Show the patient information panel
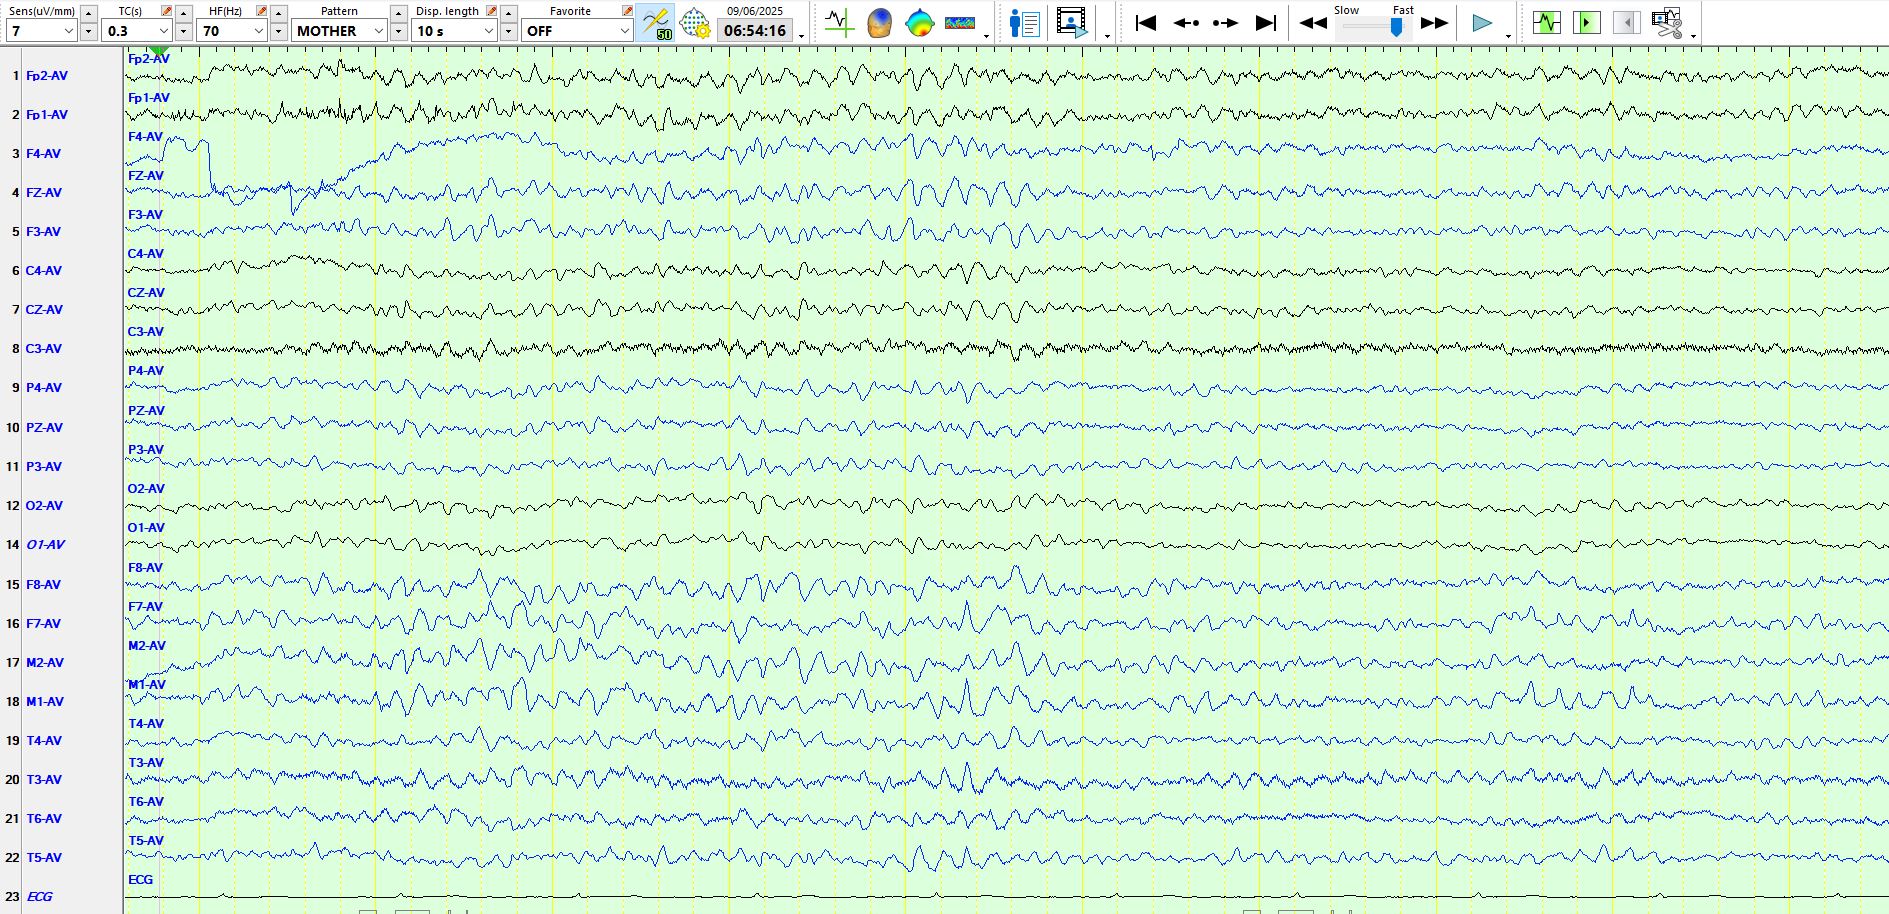The width and height of the screenshot is (1889, 914). [1025, 22]
